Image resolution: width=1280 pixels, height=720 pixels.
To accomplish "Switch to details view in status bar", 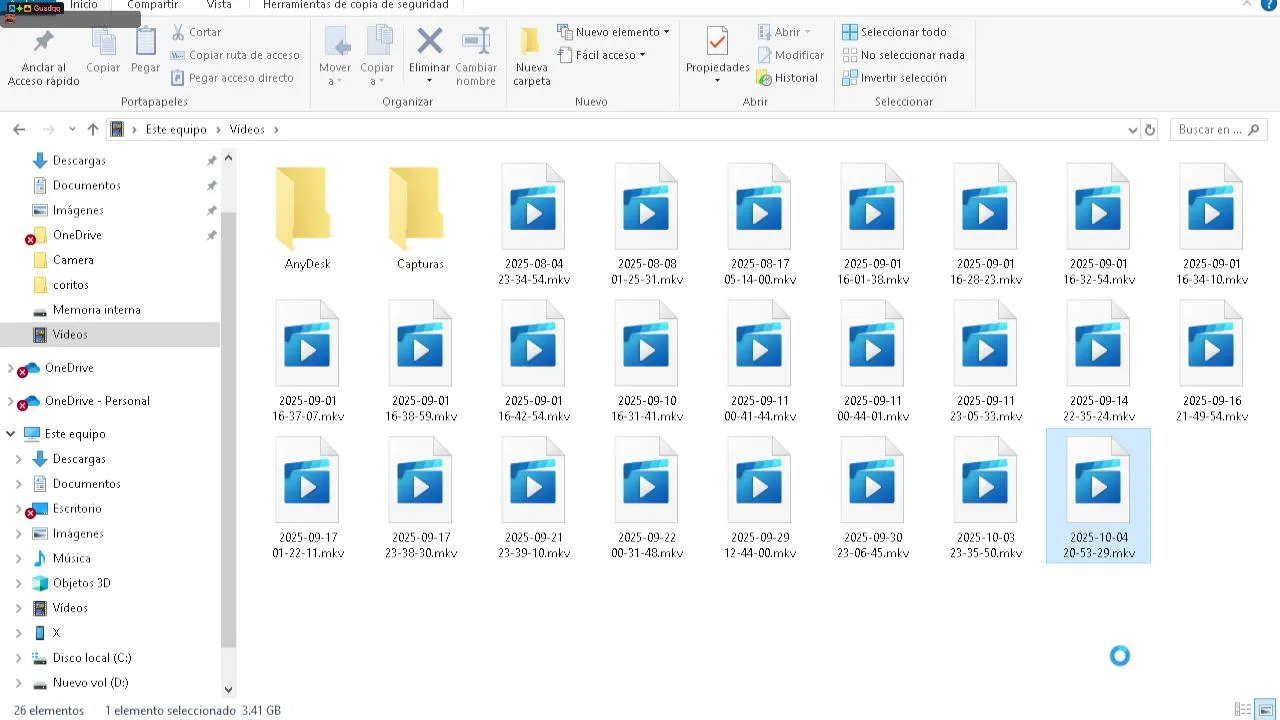I will click(x=1243, y=710).
